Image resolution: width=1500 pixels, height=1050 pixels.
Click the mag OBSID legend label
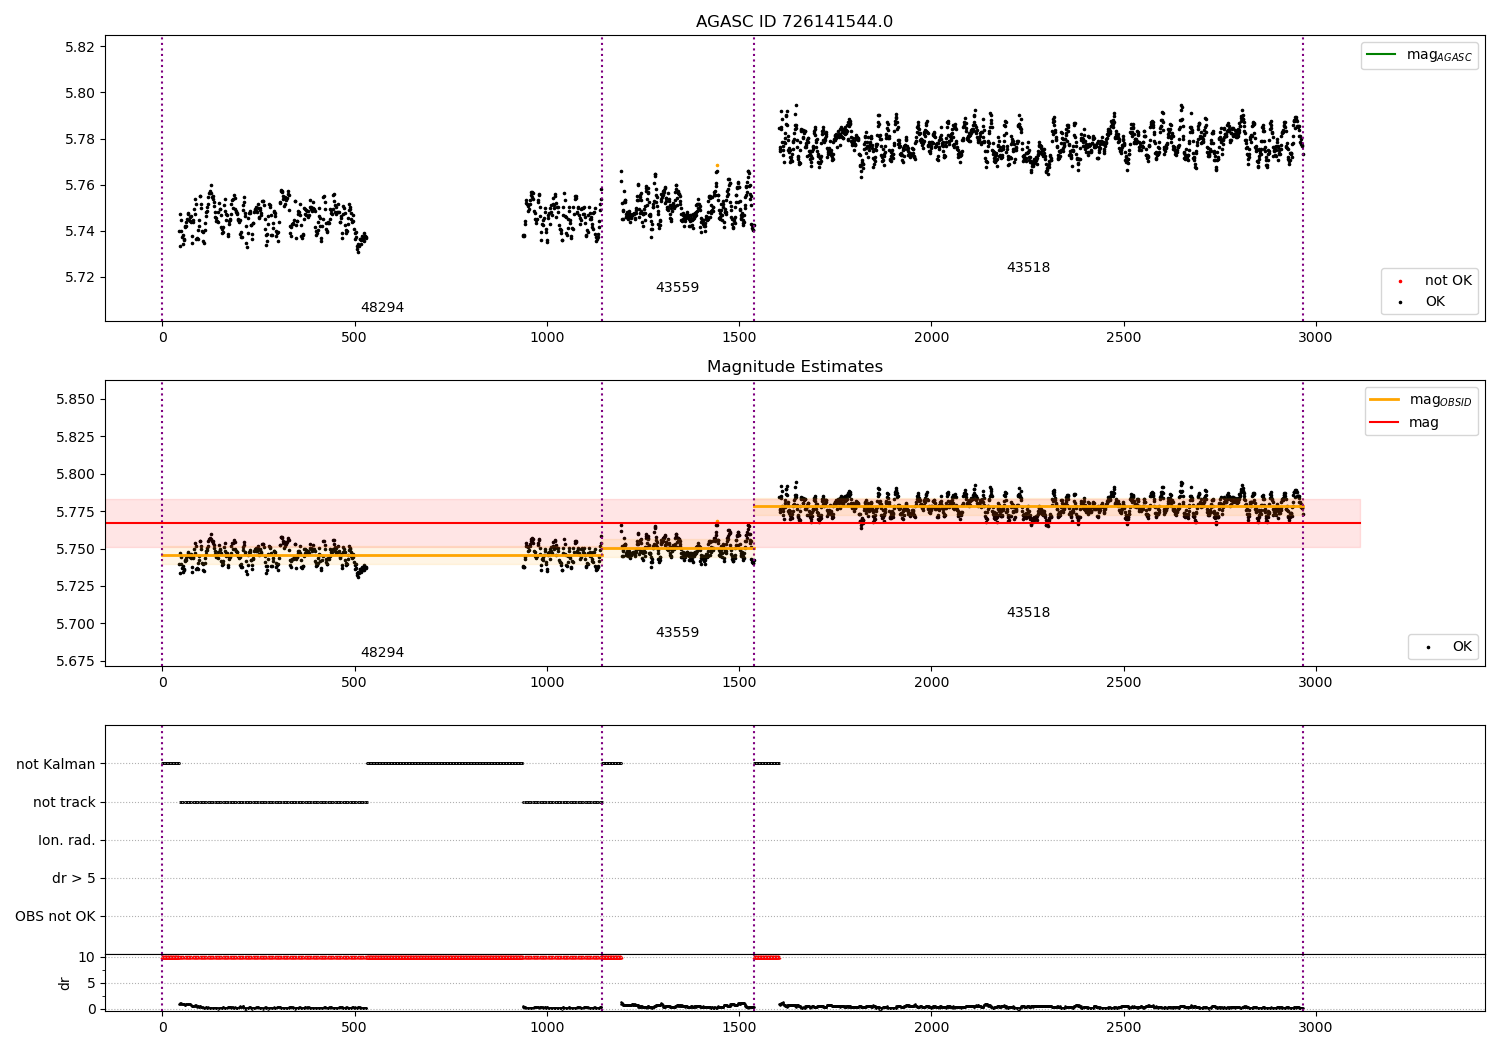pyautogui.click(x=1440, y=400)
